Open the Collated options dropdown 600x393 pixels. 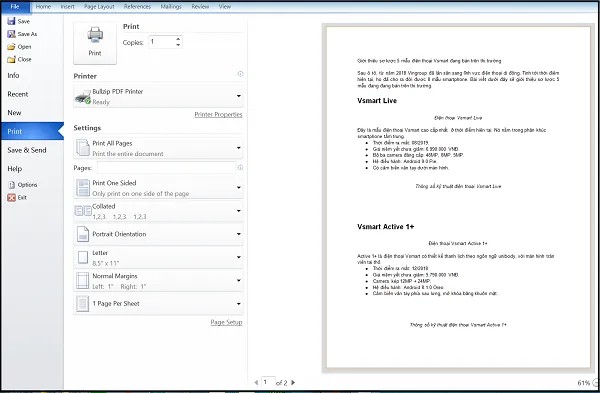point(158,211)
